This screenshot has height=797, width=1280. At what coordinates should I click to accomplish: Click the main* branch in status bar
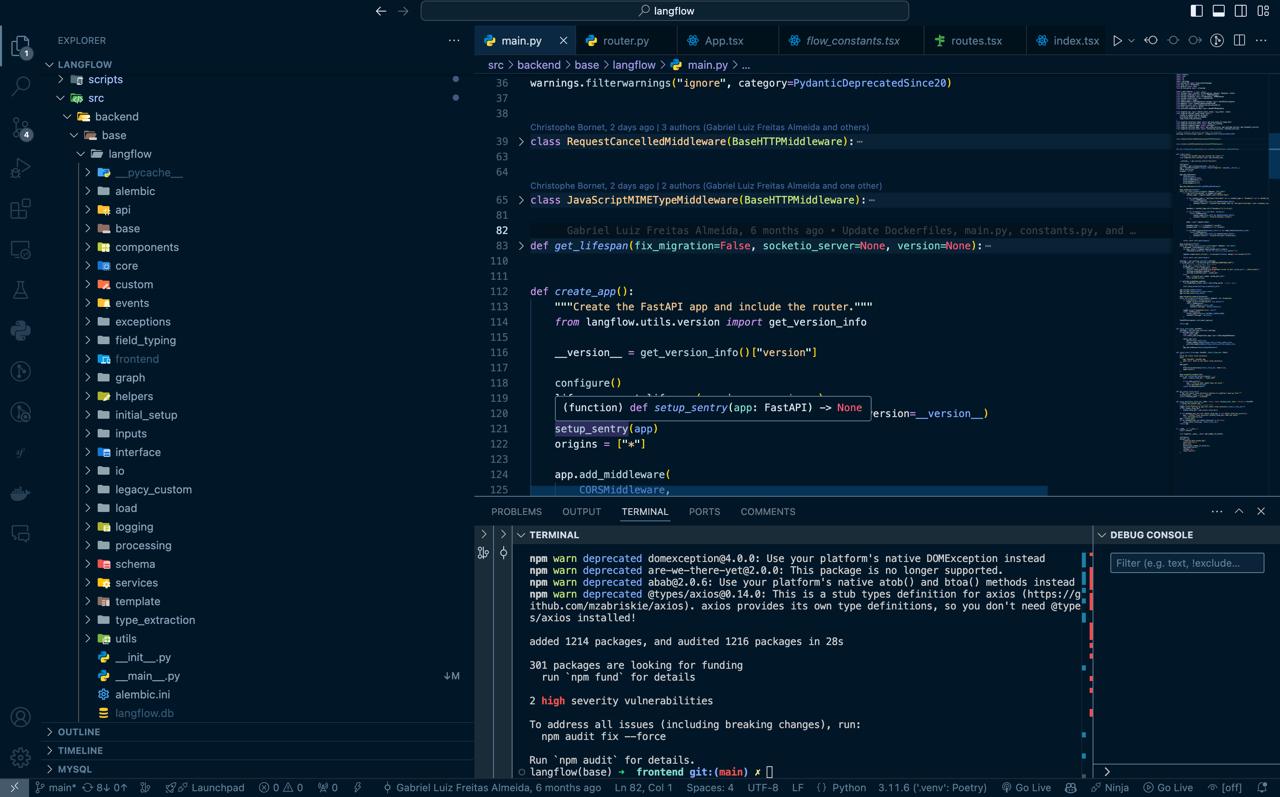[x=55, y=788]
